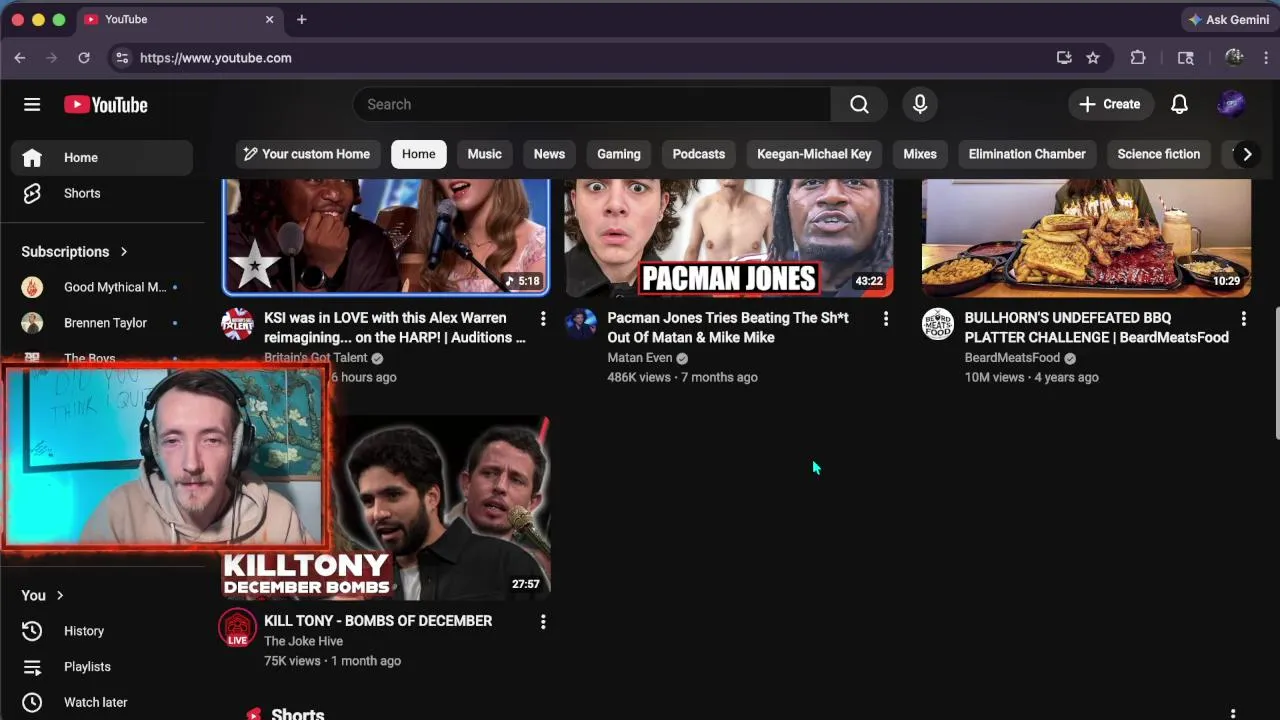Play the Pacman Jones video thumbnail
This screenshot has width=1280, height=720.
729,237
